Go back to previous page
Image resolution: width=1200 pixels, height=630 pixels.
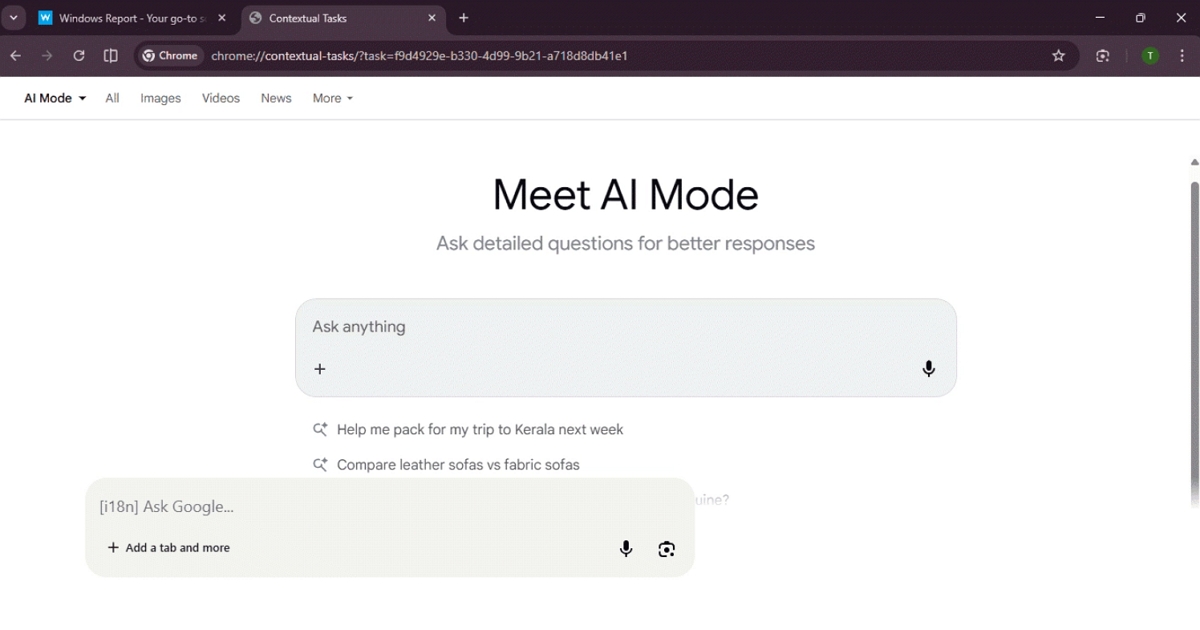tap(16, 56)
